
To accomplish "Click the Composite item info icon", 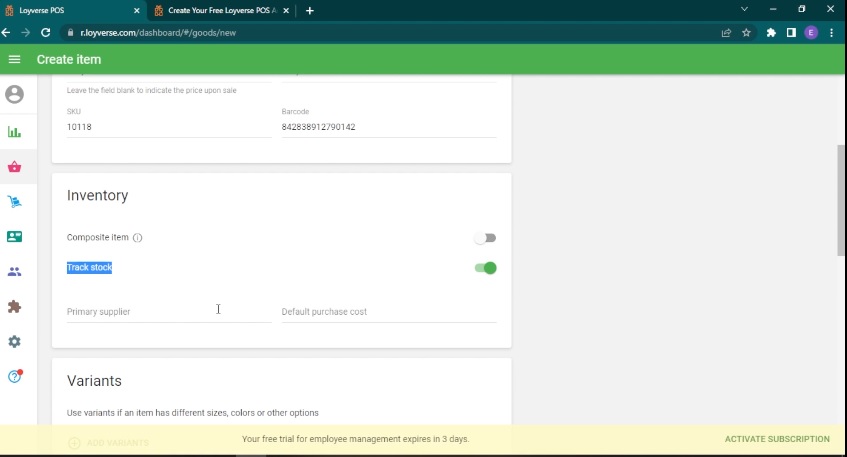I will [x=138, y=238].
